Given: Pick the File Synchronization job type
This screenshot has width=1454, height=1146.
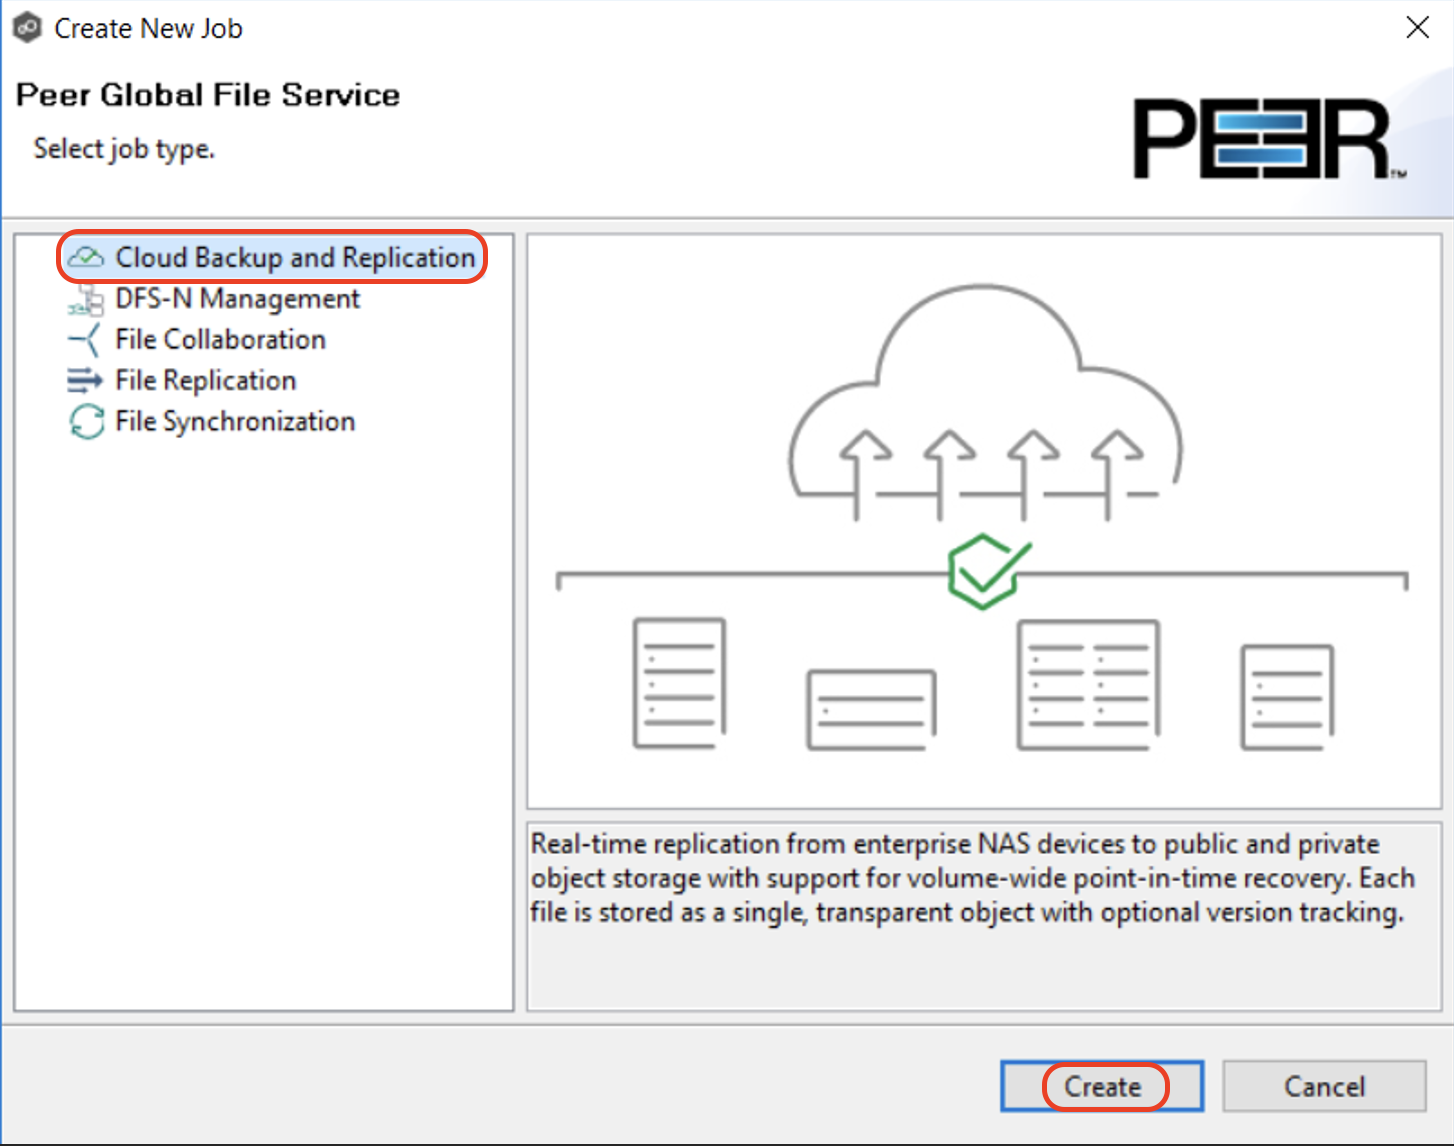Looking at the screenshot, I should [235, 422].
